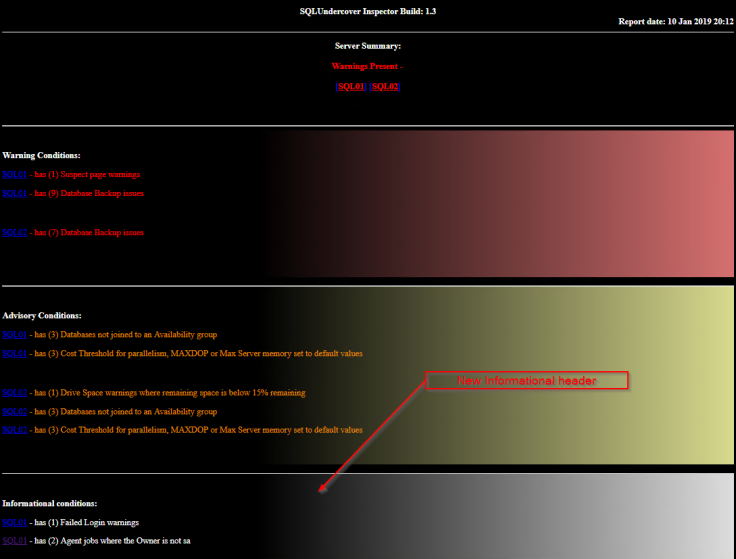Select 'has (1) Suspect page warnings' text

[x=87, y=175]
